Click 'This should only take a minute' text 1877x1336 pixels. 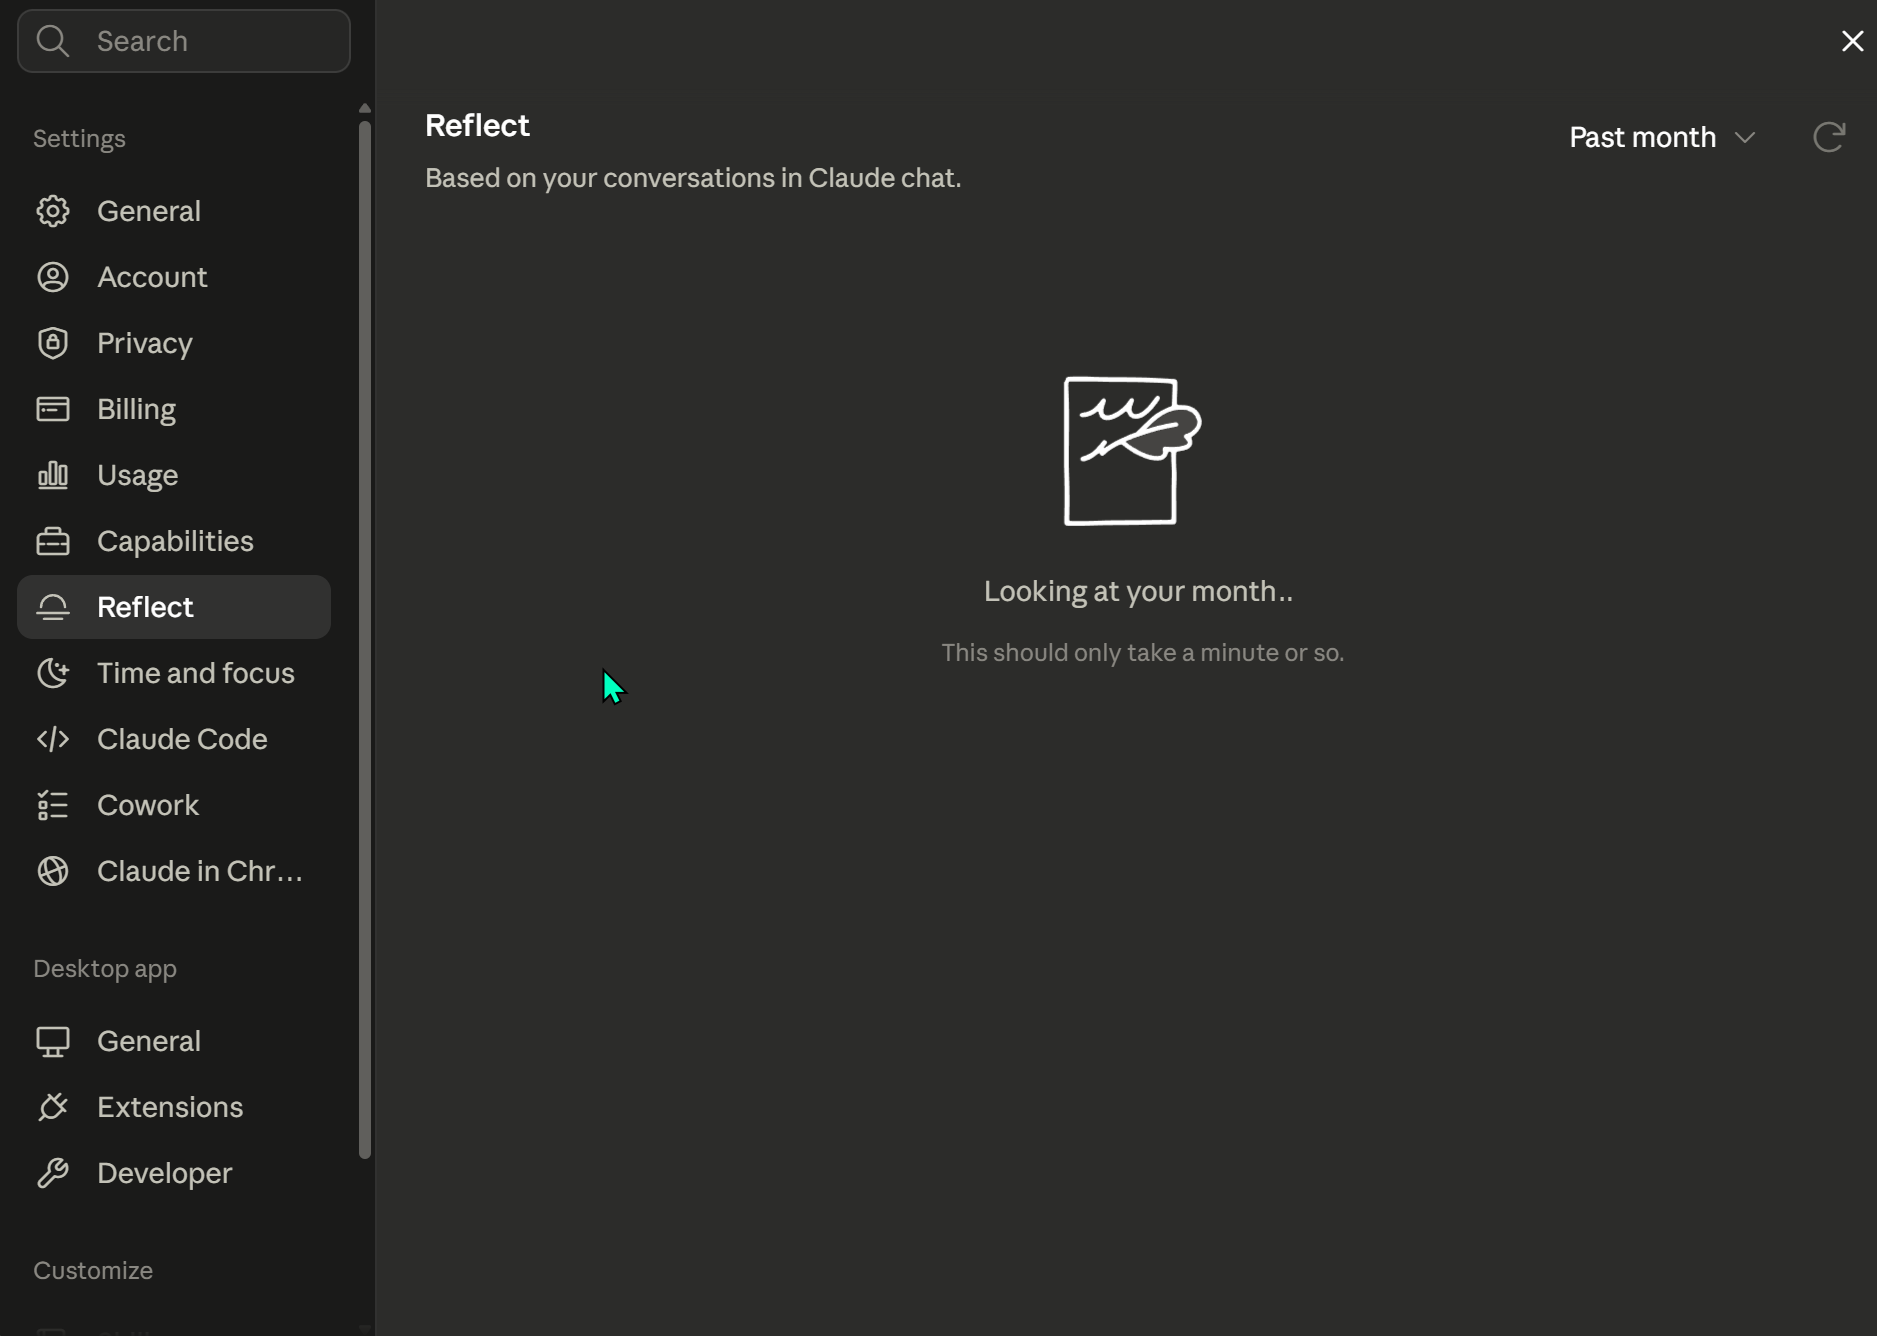(x=1142, y=653)
